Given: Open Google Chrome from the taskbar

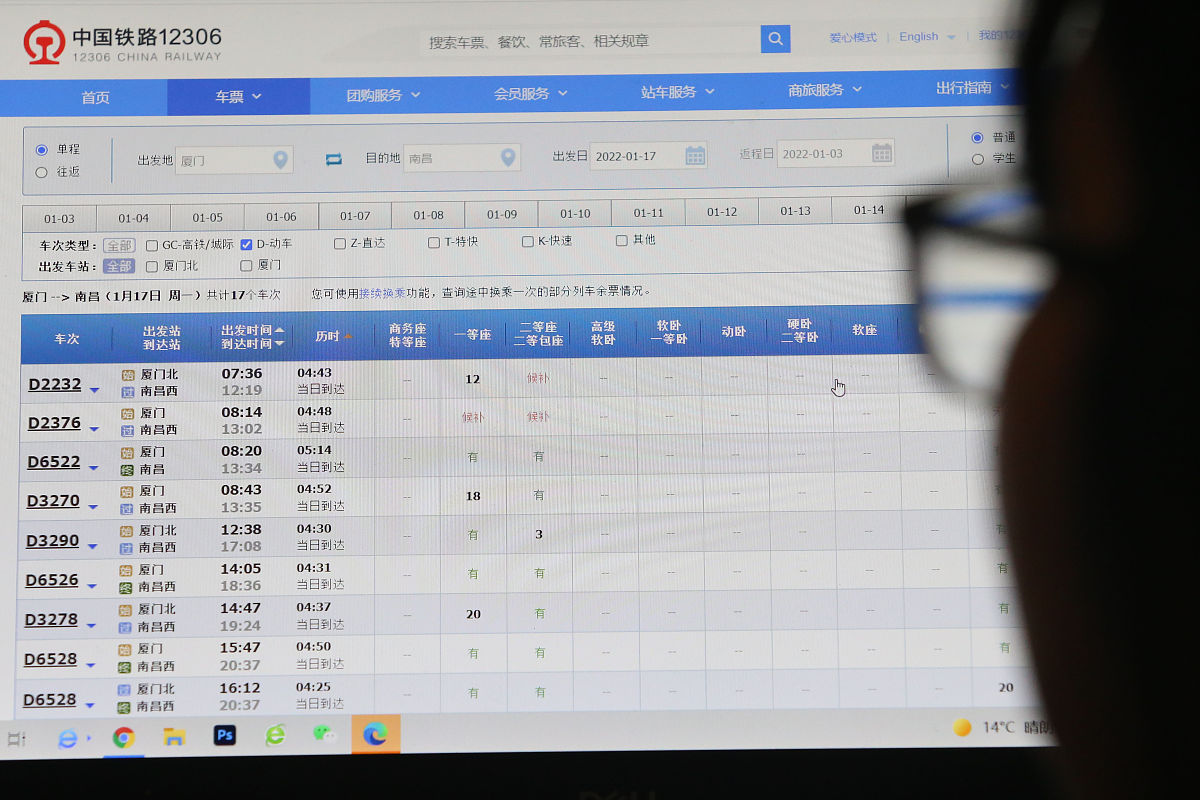Looking at the screenshot, I should pyautogui.click(x=123, y=738).
